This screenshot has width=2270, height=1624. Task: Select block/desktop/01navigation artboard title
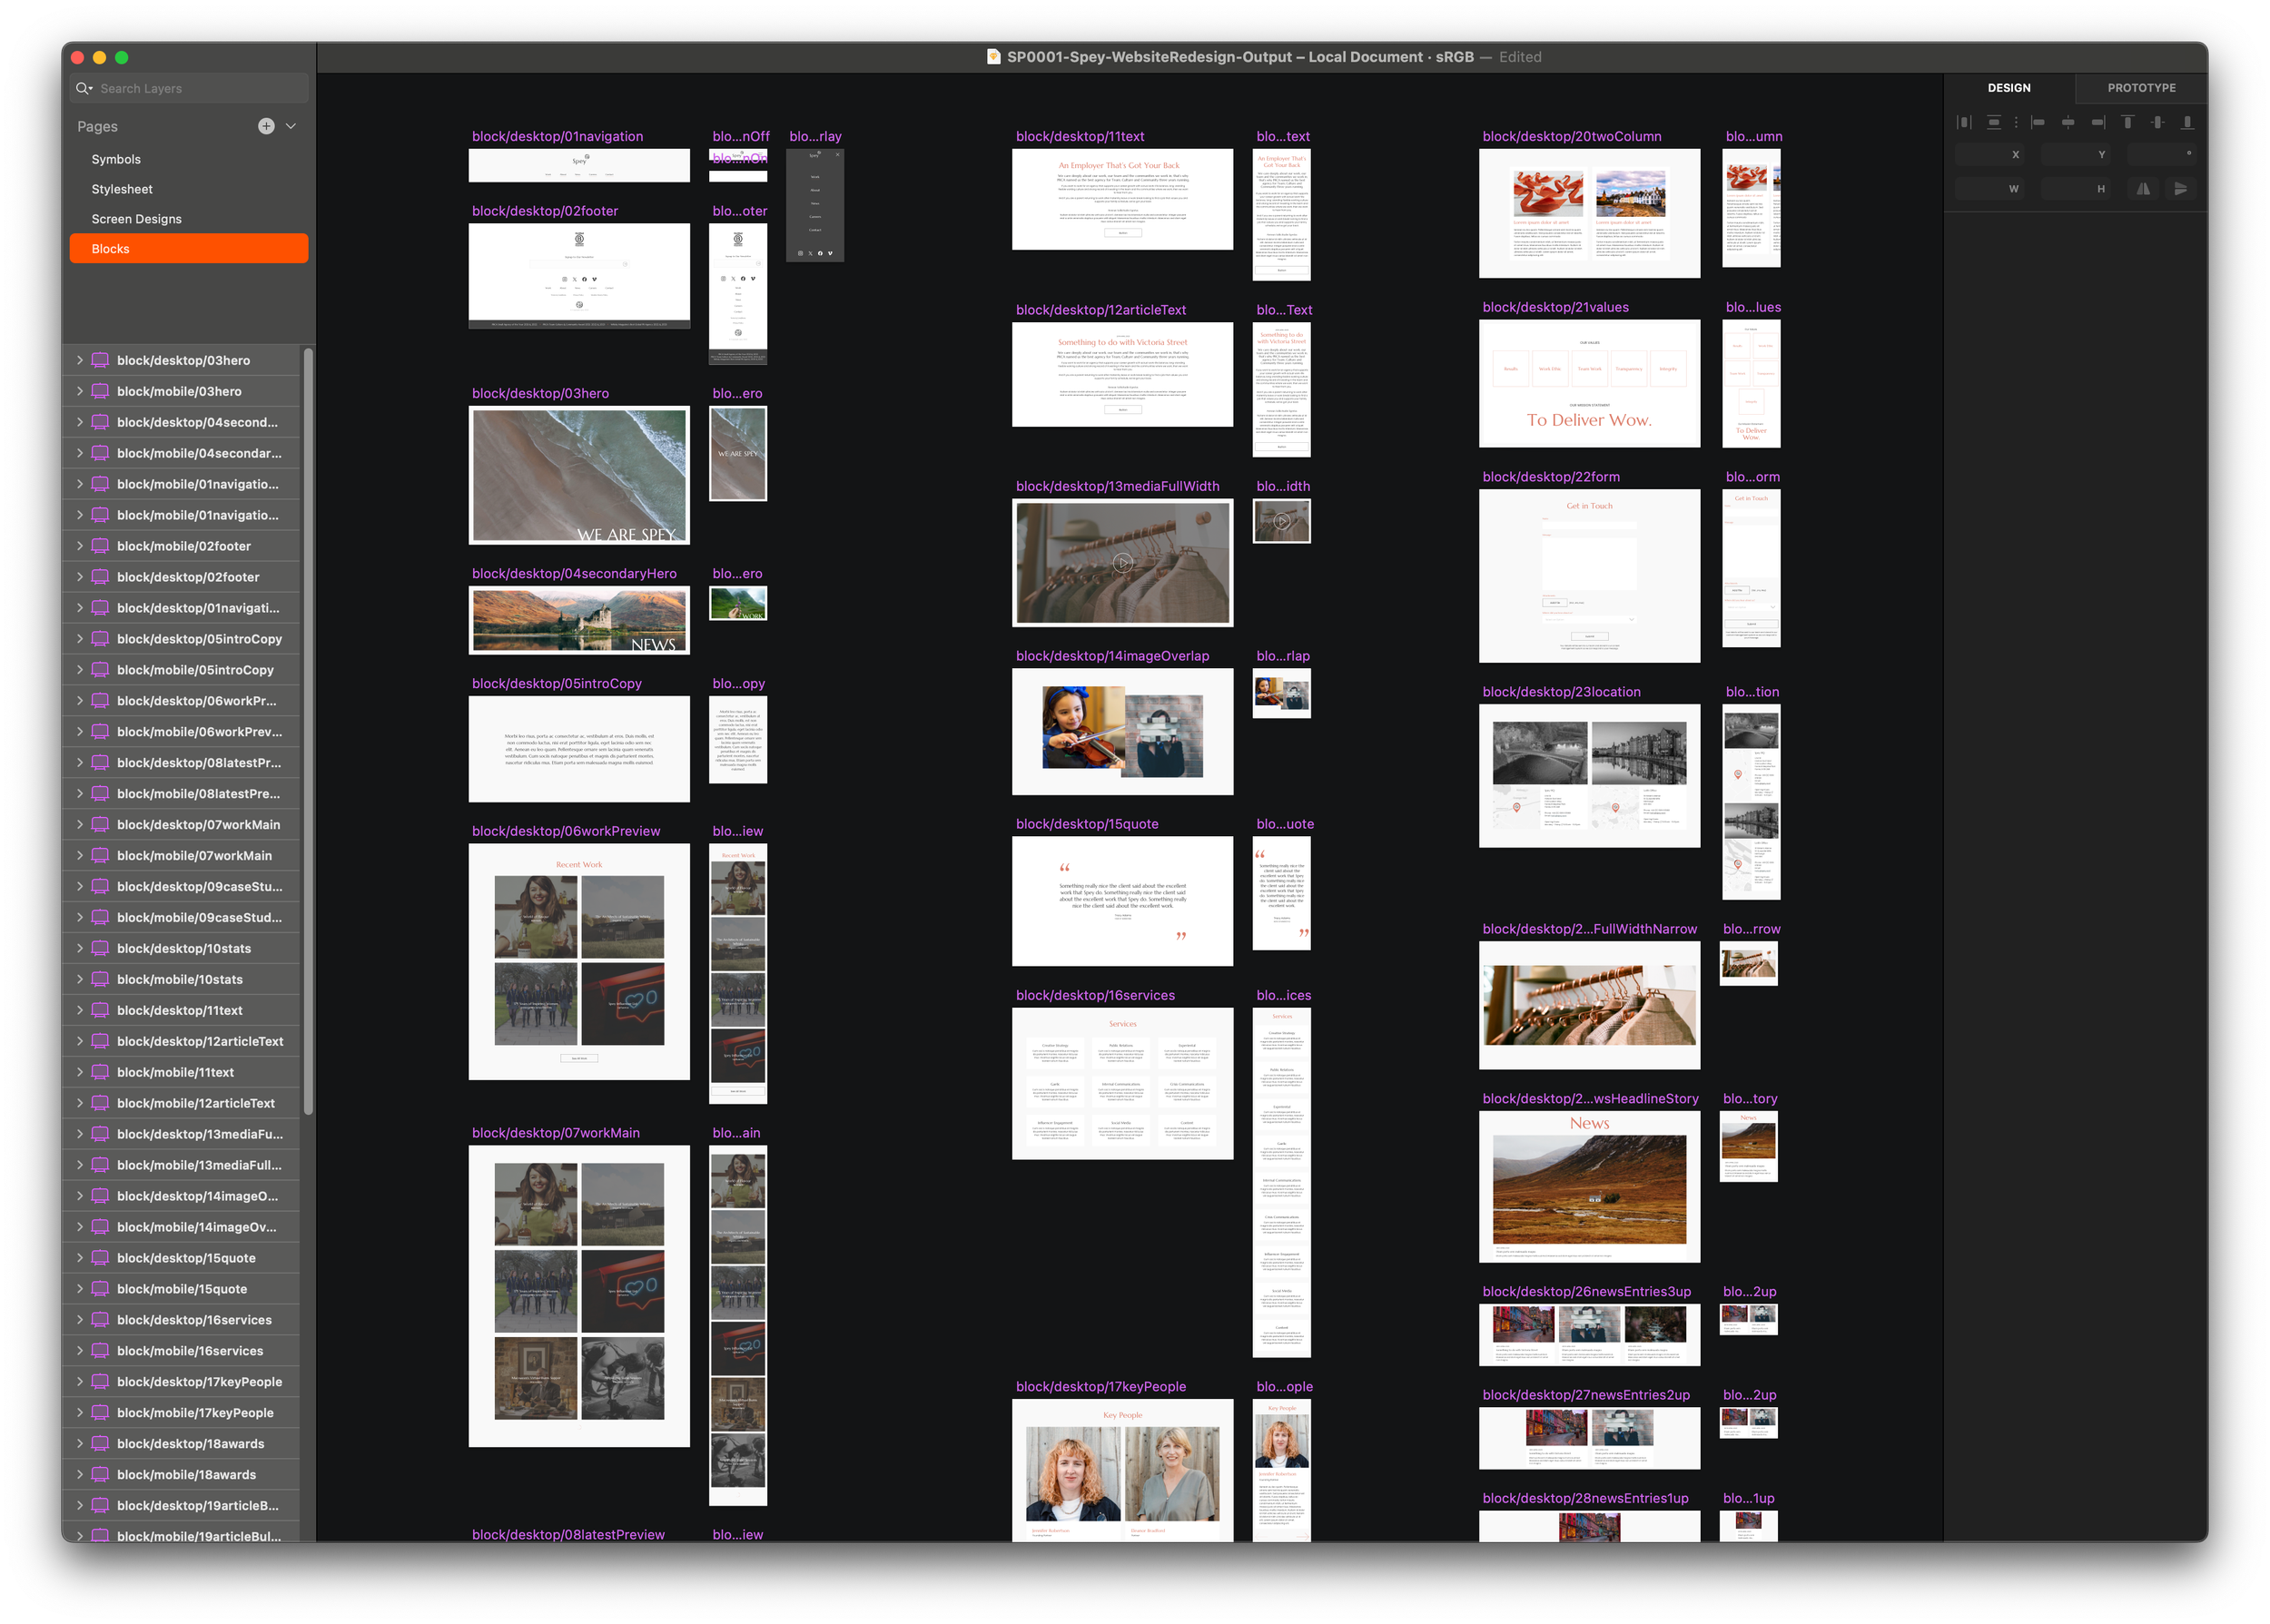pyautogui.click(x=557, y=137)
